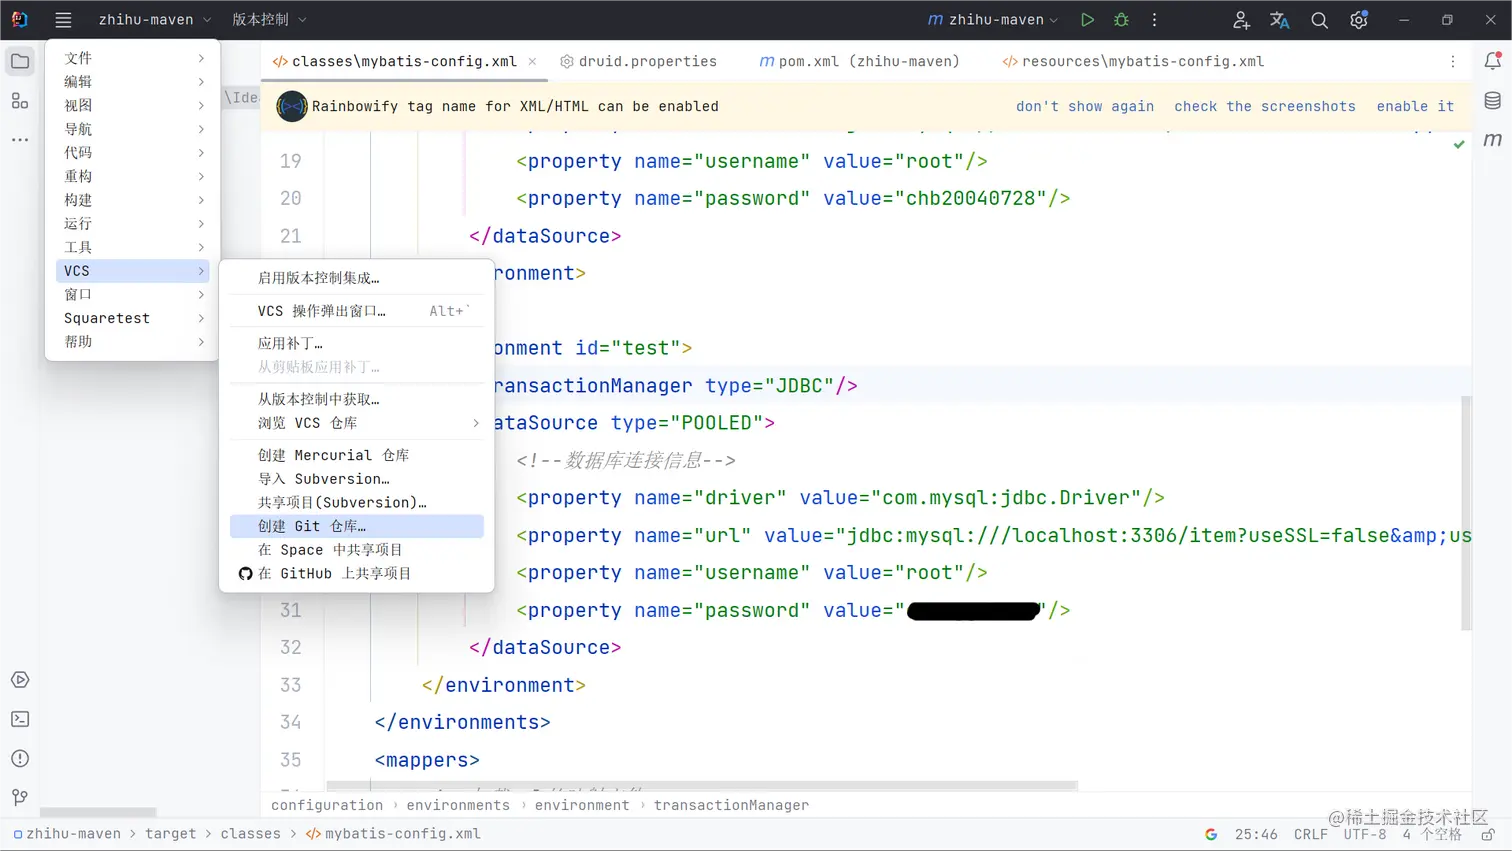
Task: Click the green inspection checkmark icon
Action: pos(1459,145)
